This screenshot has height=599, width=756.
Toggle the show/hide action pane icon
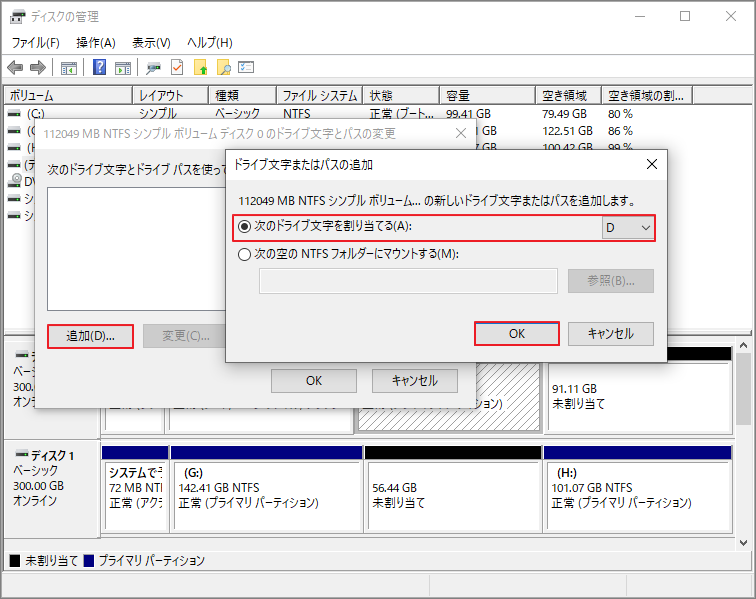[x=122, y=68]
